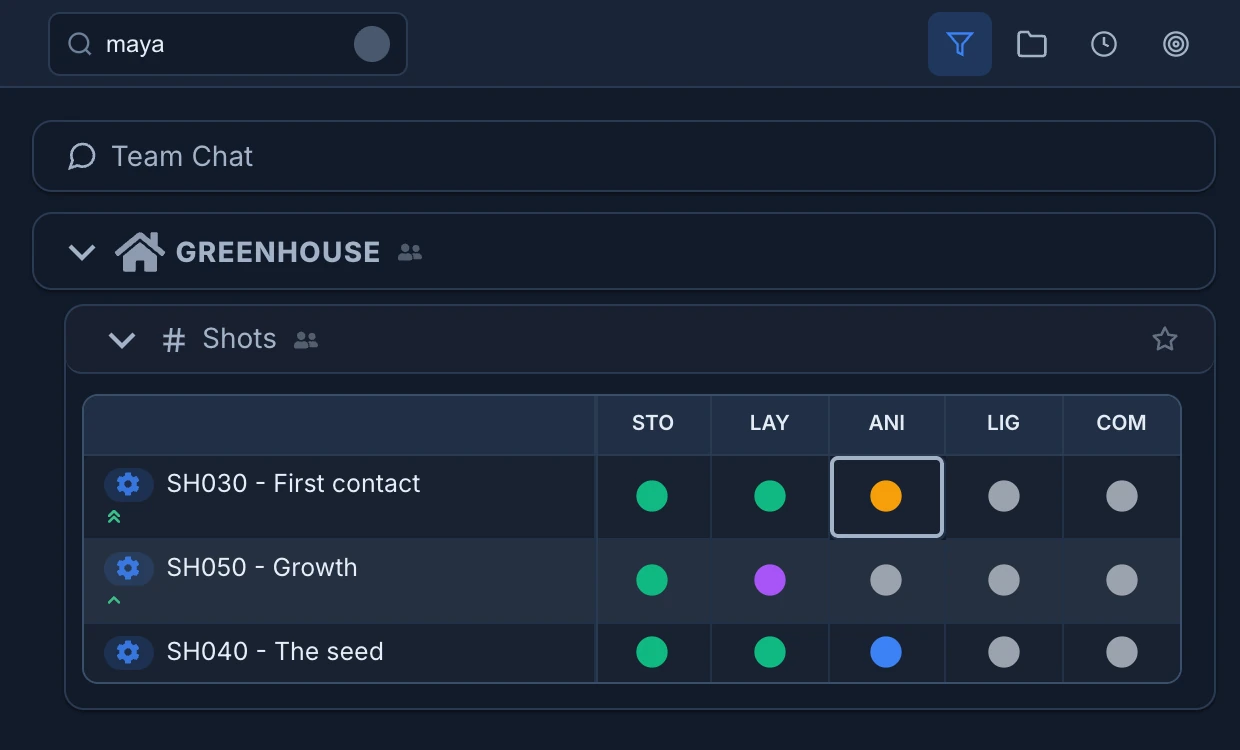Click the purple LAY status dot for SH050

(x=770, y=580)
